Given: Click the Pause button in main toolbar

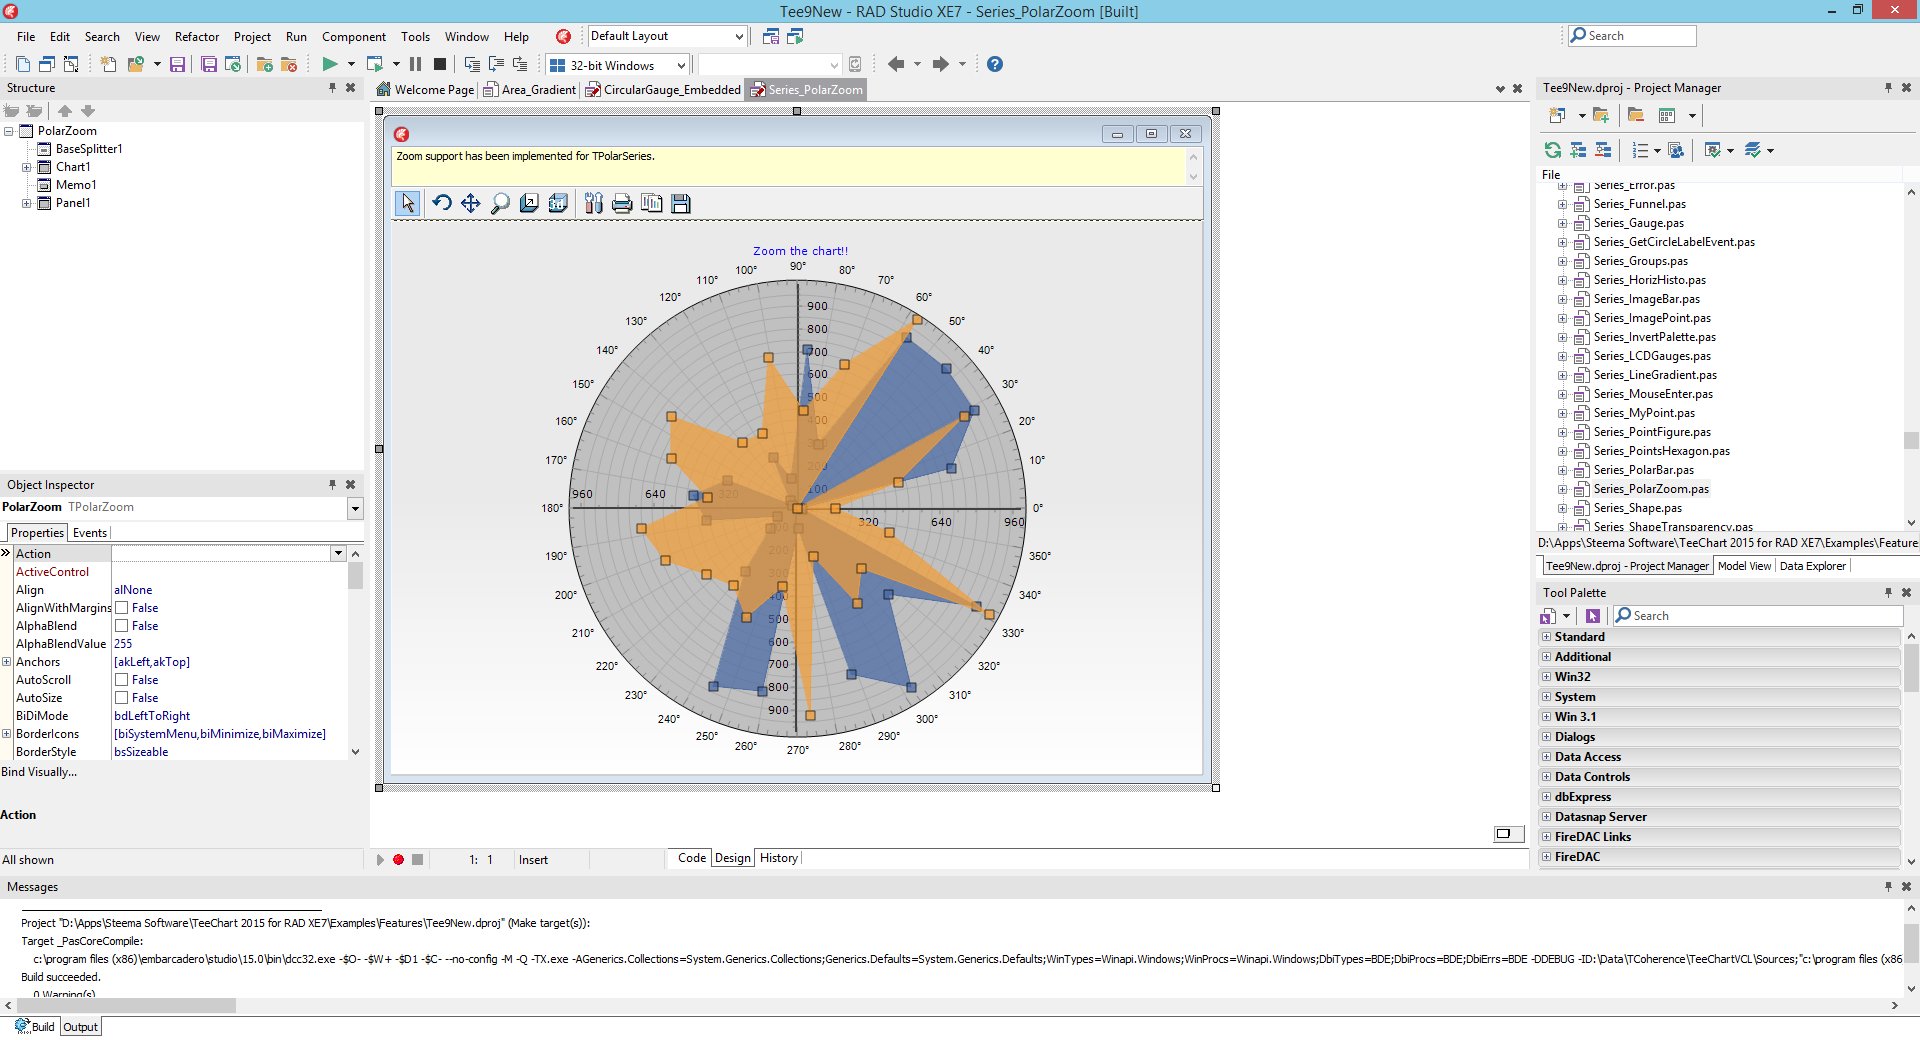Looking at the screenshot, I should (415, 64).
